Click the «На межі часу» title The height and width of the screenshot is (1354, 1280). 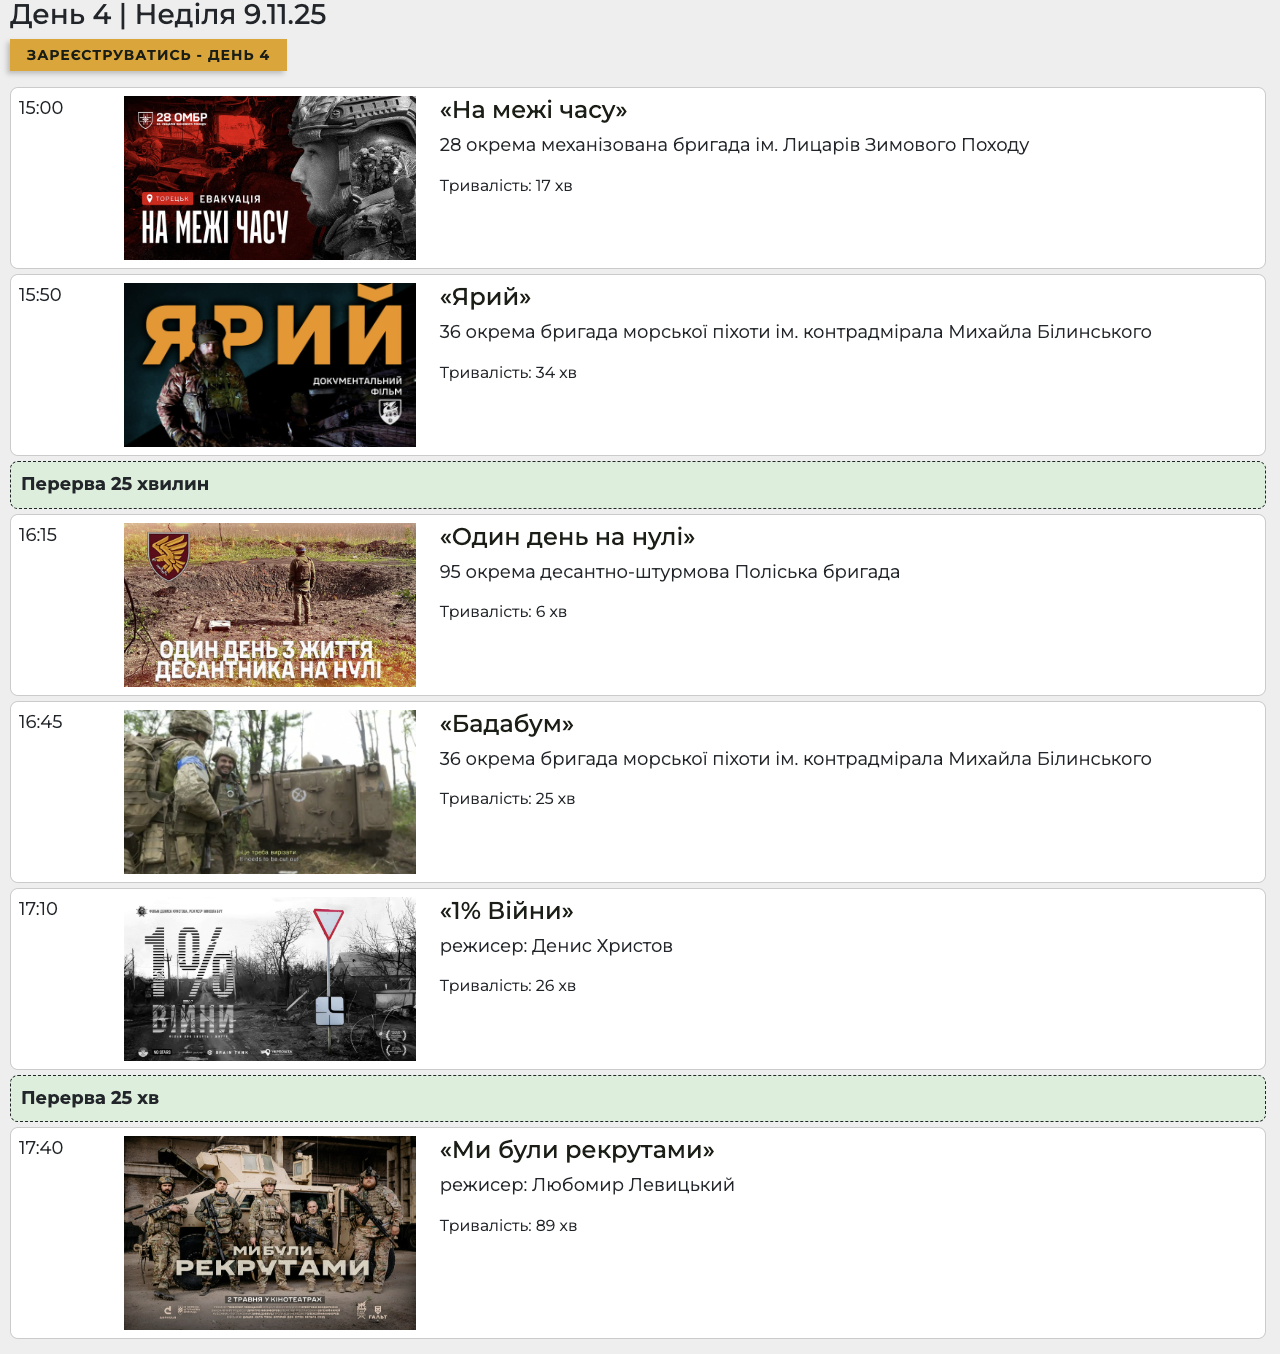coord(533,110)
